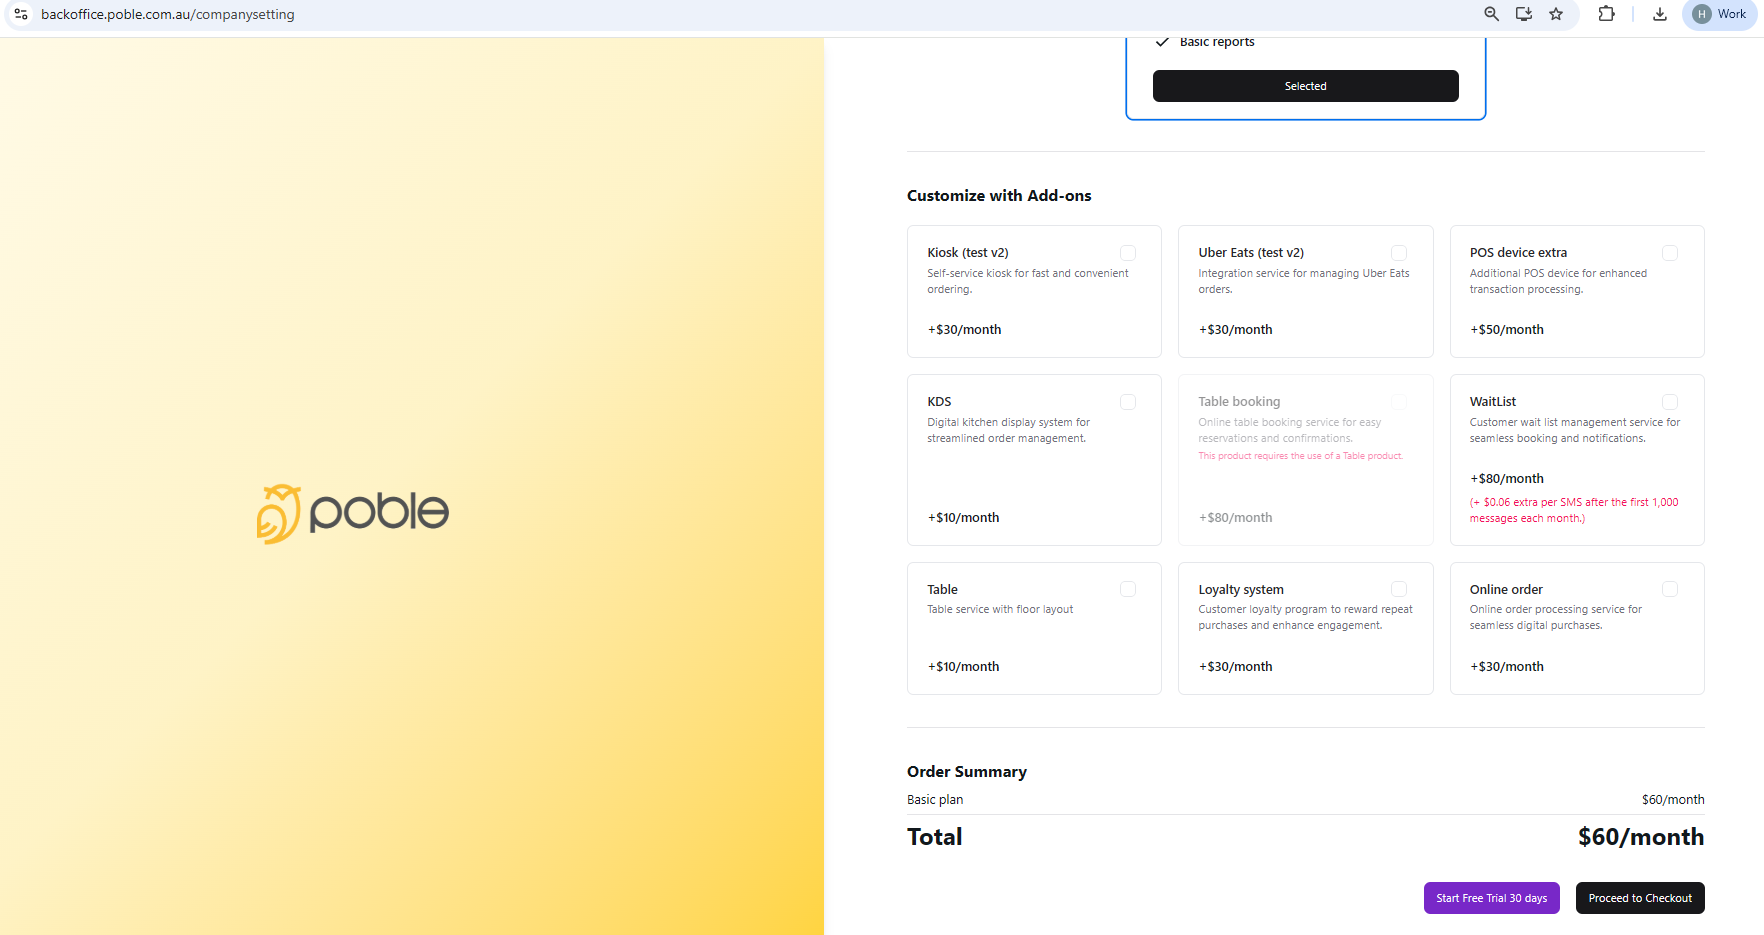
Task: Click the 'Table service with floor layout' text
Action: tap(1000, 609)
